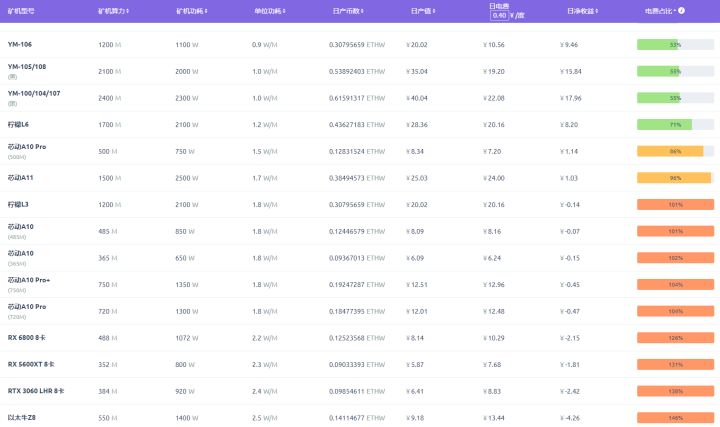
Task: Click the 矿机型号 column header
Action: (x=21, y=10)
